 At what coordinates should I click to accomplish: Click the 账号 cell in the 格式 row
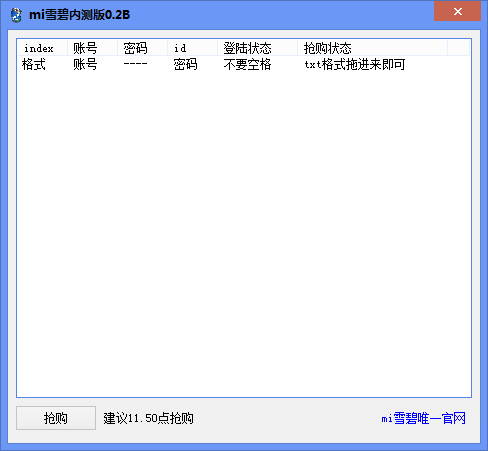point(85,64)
